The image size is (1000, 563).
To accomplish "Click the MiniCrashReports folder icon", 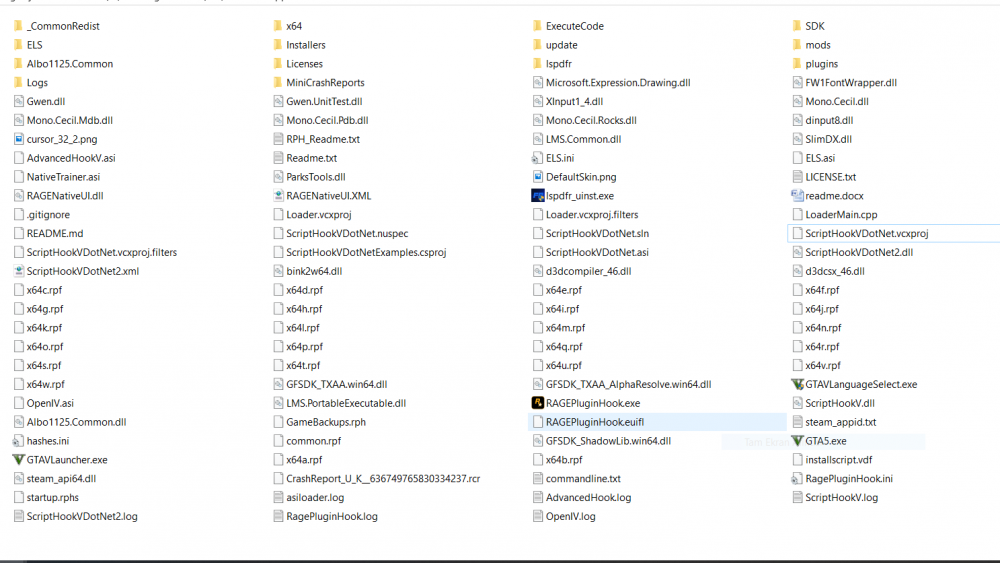I will pyautogui.click(x=277, y=82).
